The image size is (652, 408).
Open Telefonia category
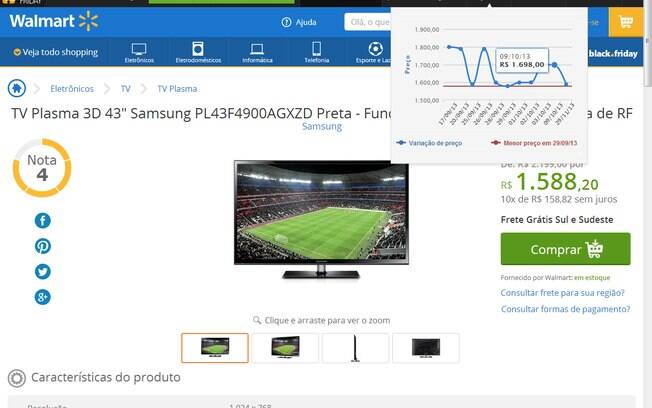pos(316,52)
